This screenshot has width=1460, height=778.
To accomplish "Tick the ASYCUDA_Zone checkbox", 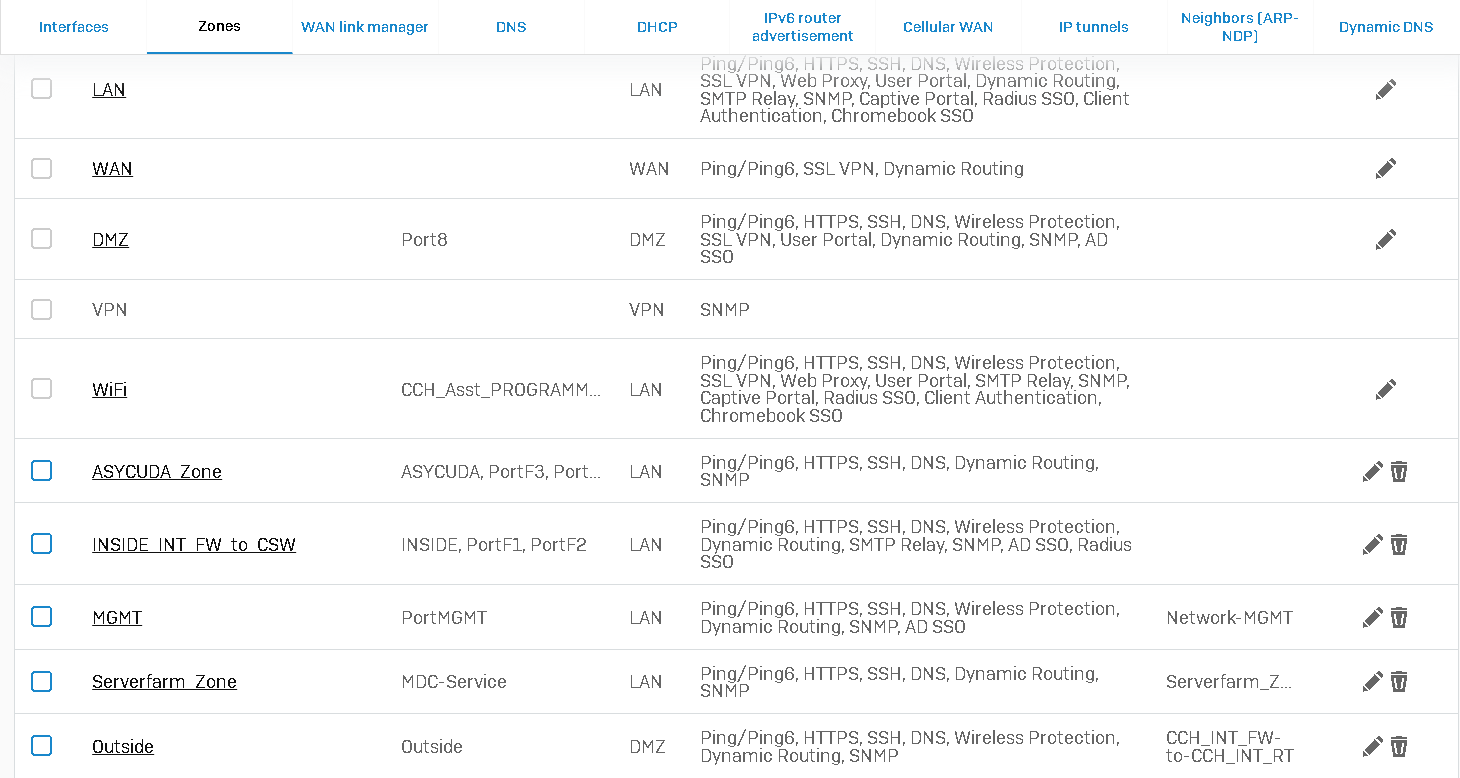I will tap(41, 470).
